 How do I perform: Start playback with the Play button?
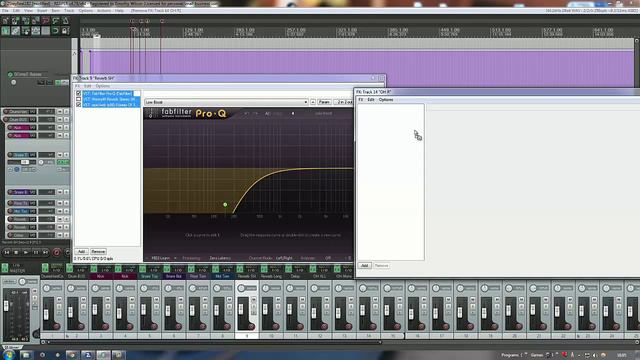coord(26,252)
